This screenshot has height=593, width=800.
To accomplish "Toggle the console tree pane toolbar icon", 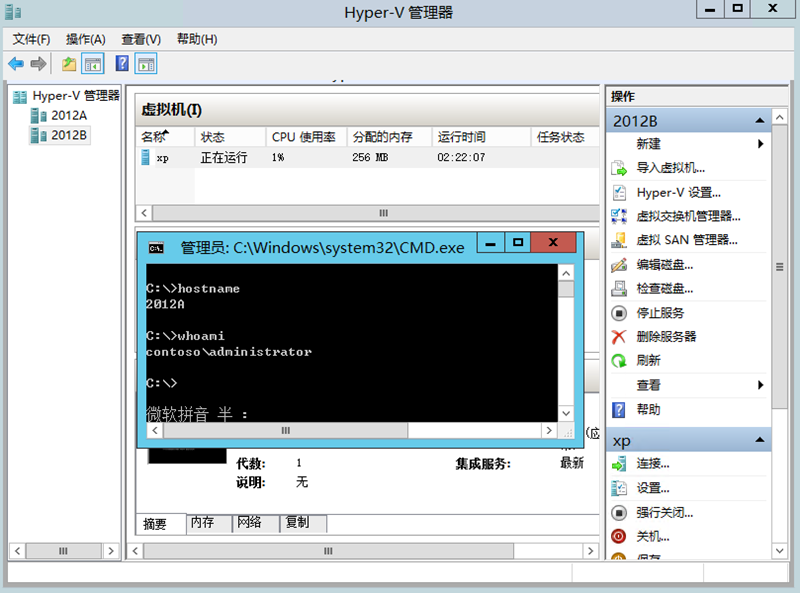I will [x=93, y=64].
